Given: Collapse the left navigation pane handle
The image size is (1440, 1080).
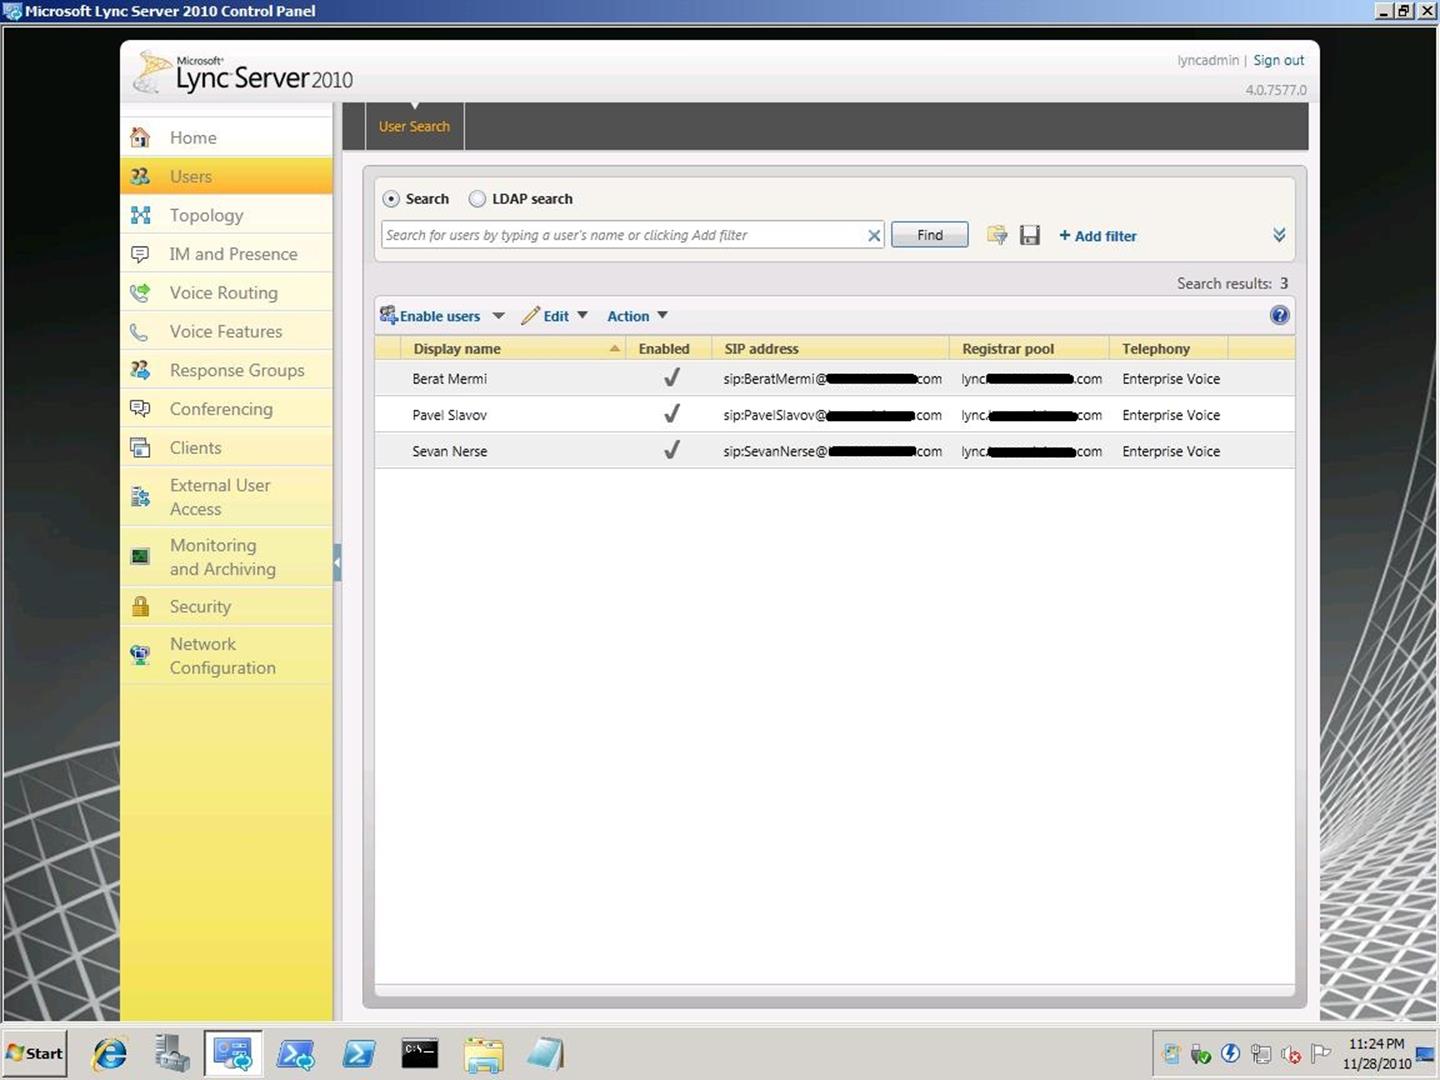Looking at the screenshot, I should [337, 562].
